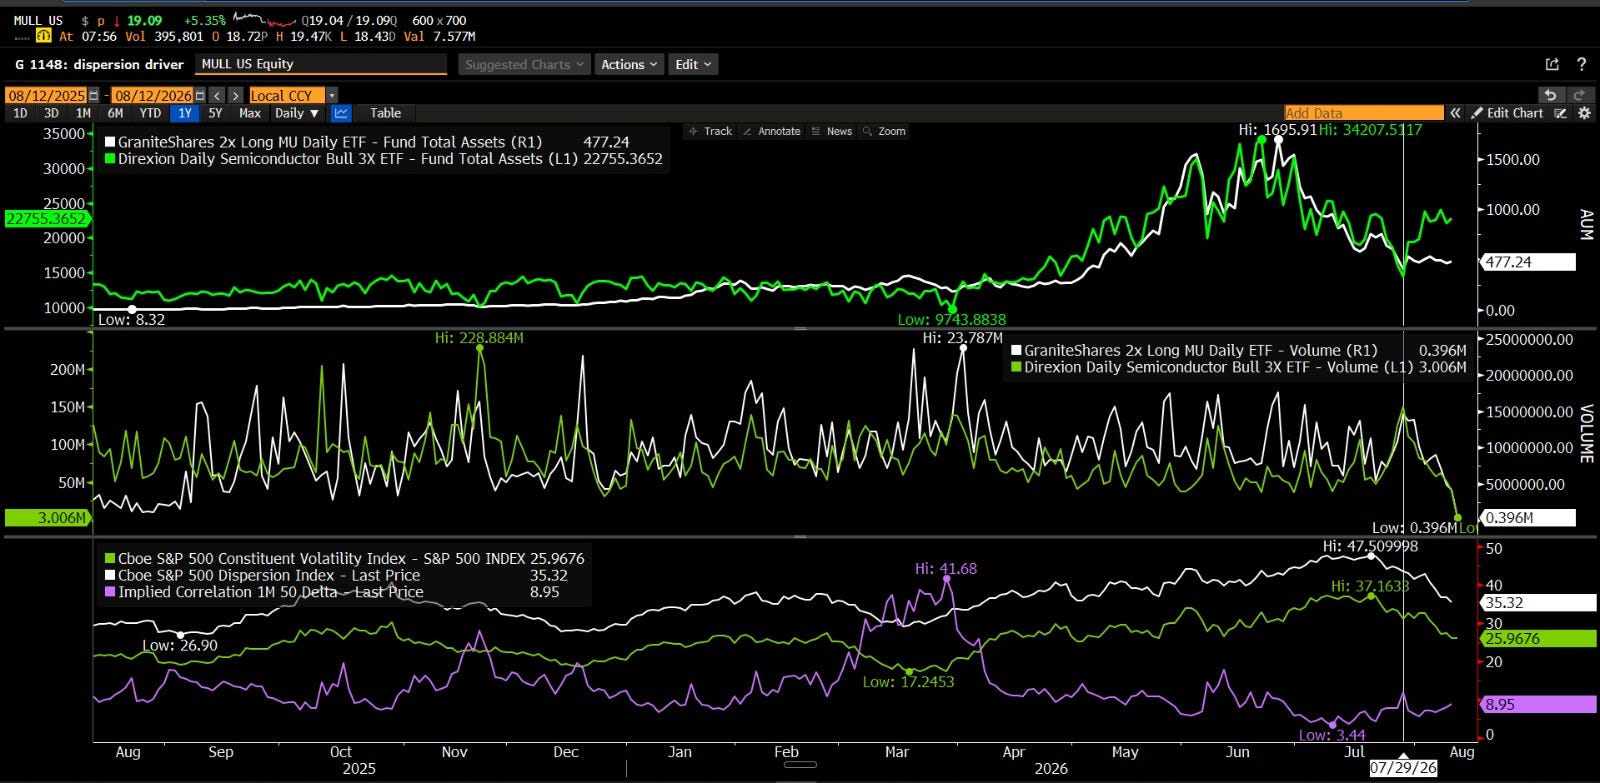1600x783 pixels.
Task: Click the Local CCY currency field
Action: pos(286,95)
